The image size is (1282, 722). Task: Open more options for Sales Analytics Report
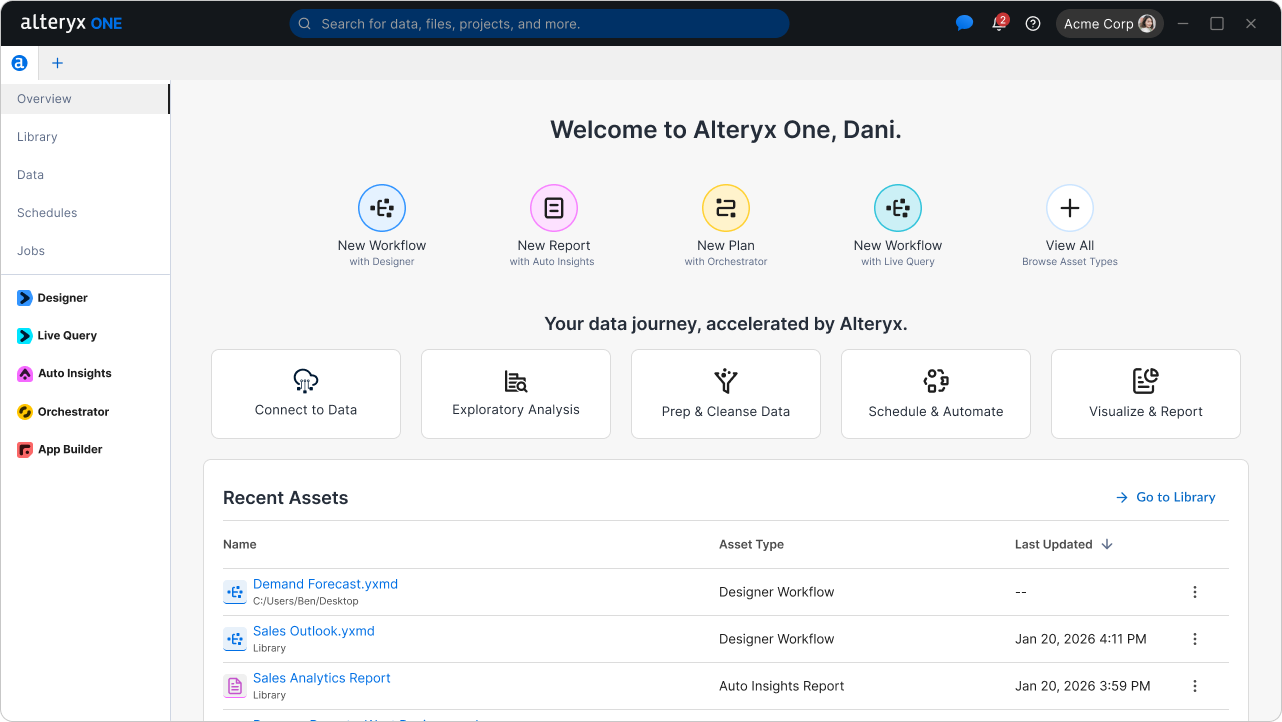pos(1194,686)
